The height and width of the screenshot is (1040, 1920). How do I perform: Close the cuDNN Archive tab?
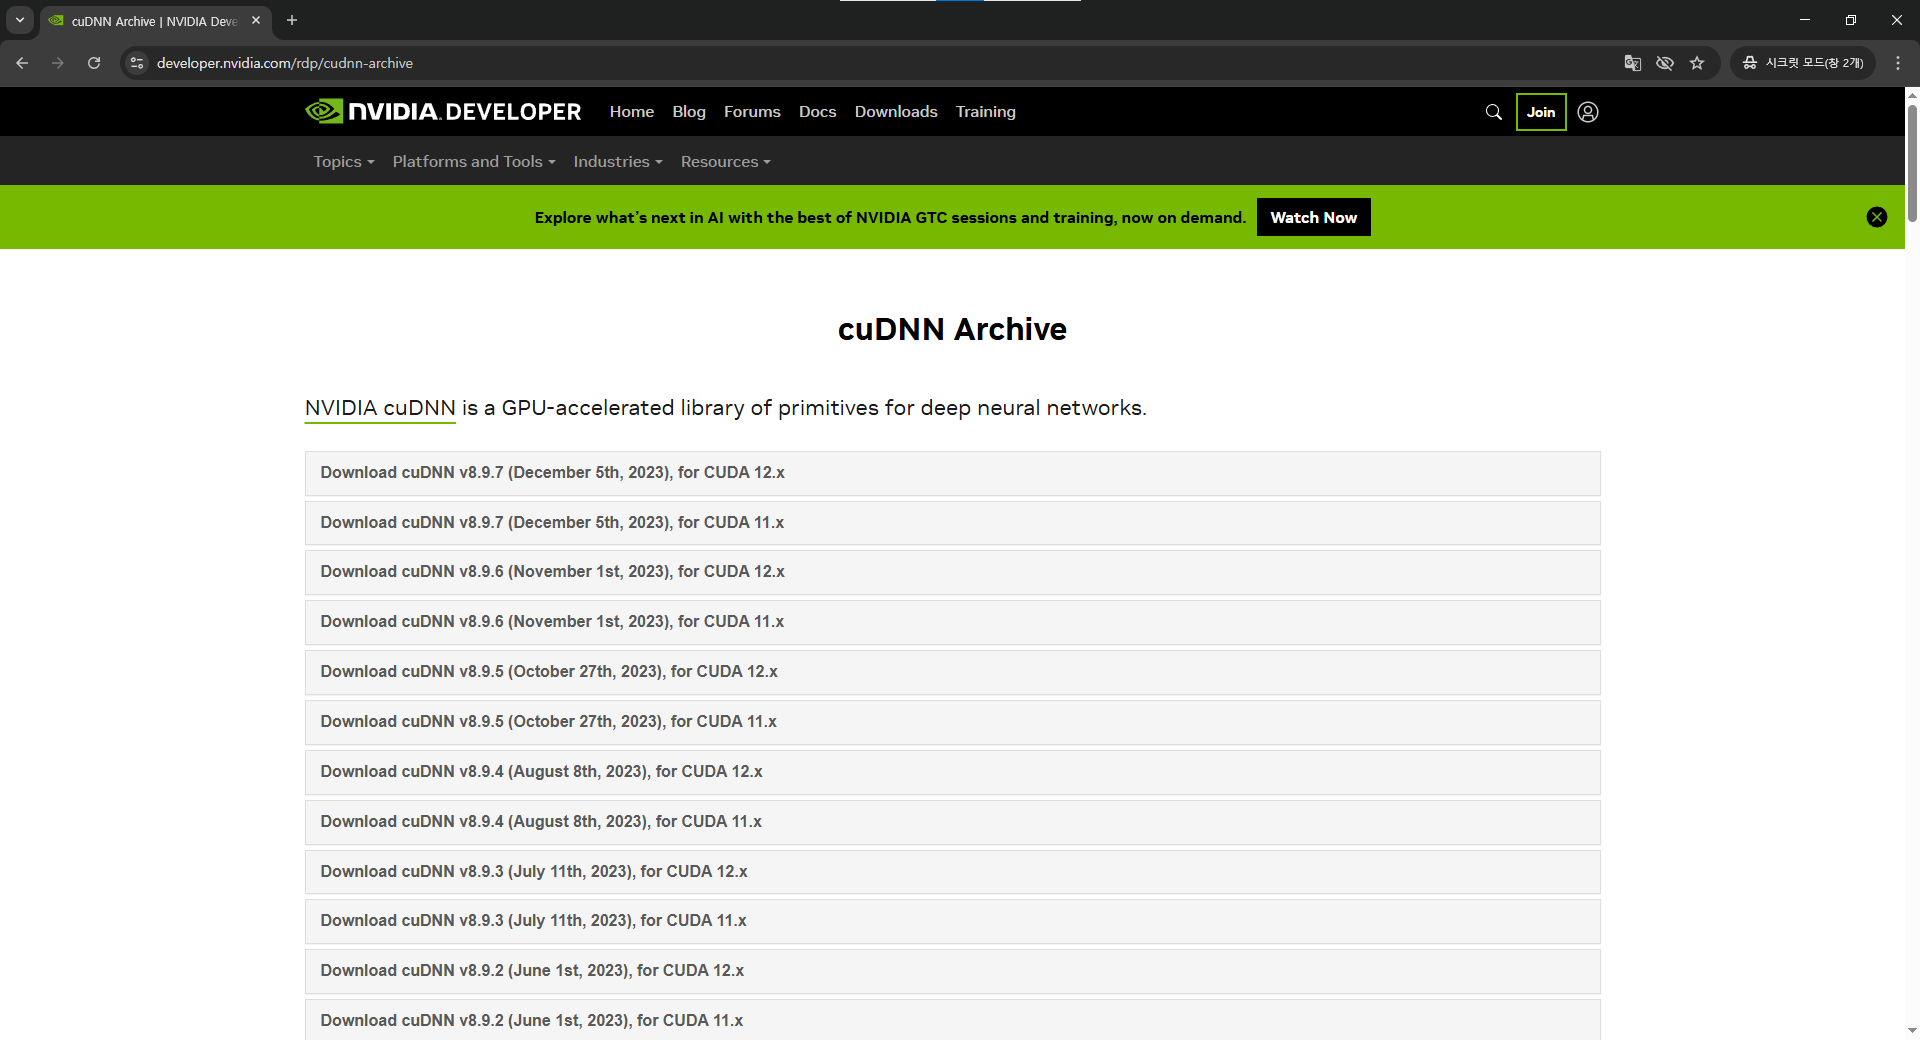(x=256, y=20)
